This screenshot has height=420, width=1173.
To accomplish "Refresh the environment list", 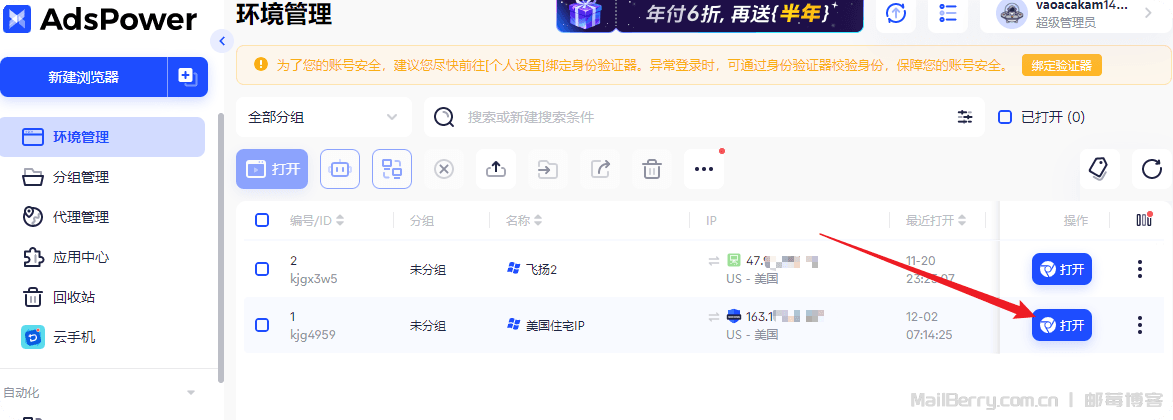I will pos(1152,169).
